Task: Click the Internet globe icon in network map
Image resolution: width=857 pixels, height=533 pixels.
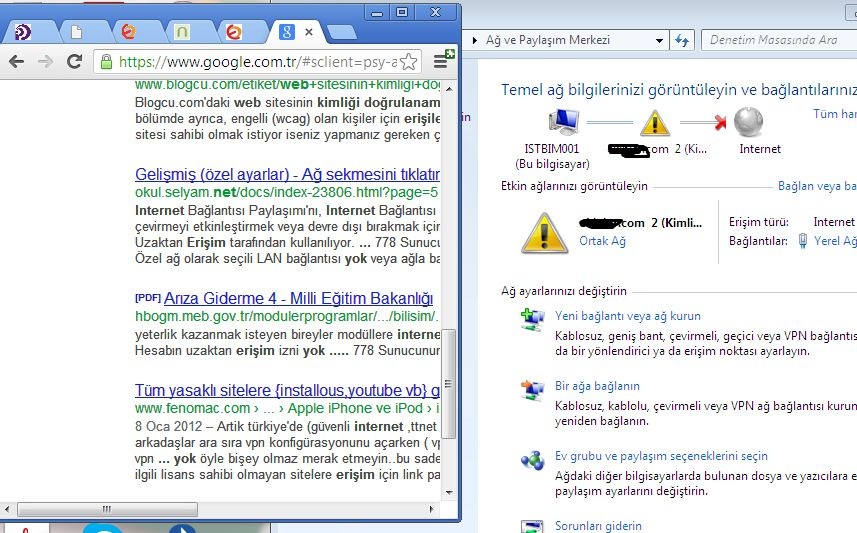Action: click(748, 121)
